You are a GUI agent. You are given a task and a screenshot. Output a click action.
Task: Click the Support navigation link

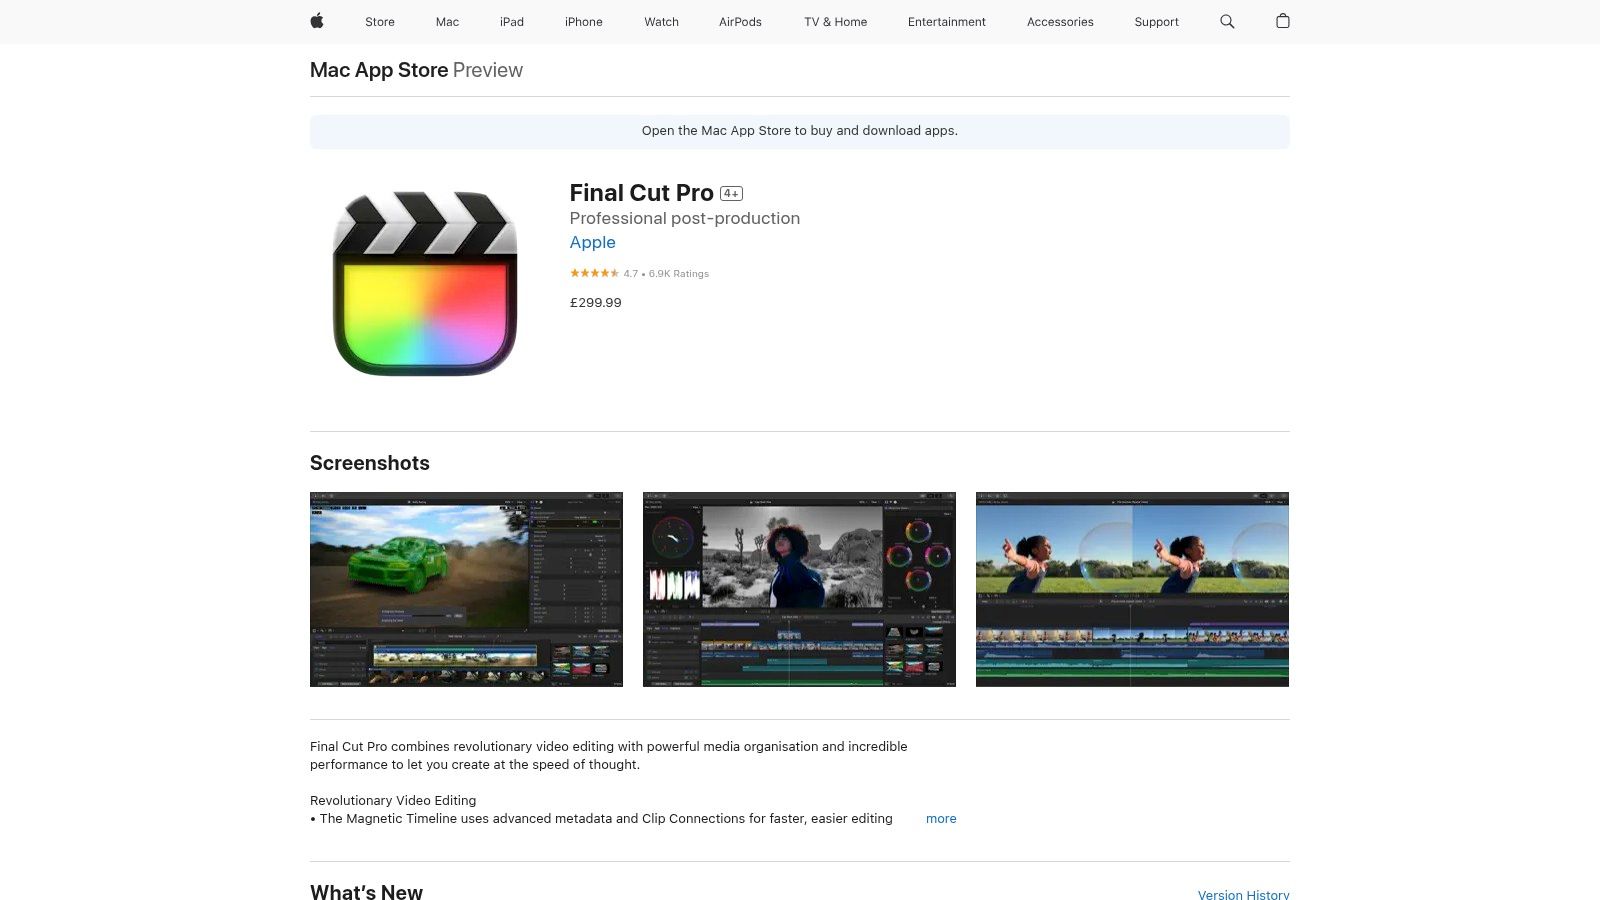tap(1156, 22)
